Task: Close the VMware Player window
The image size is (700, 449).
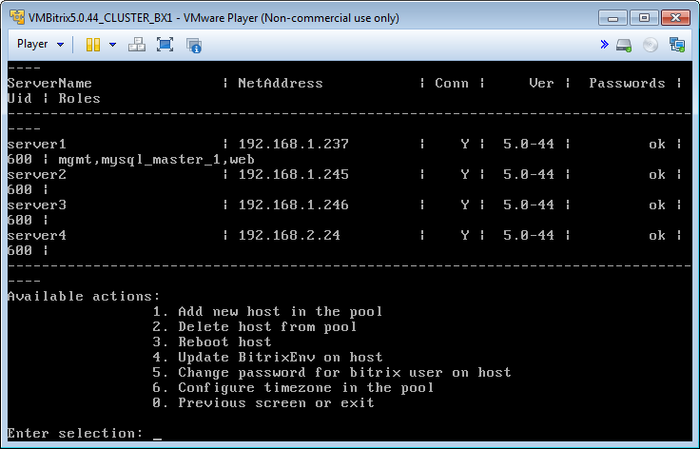Action: (x=676, y=18)
